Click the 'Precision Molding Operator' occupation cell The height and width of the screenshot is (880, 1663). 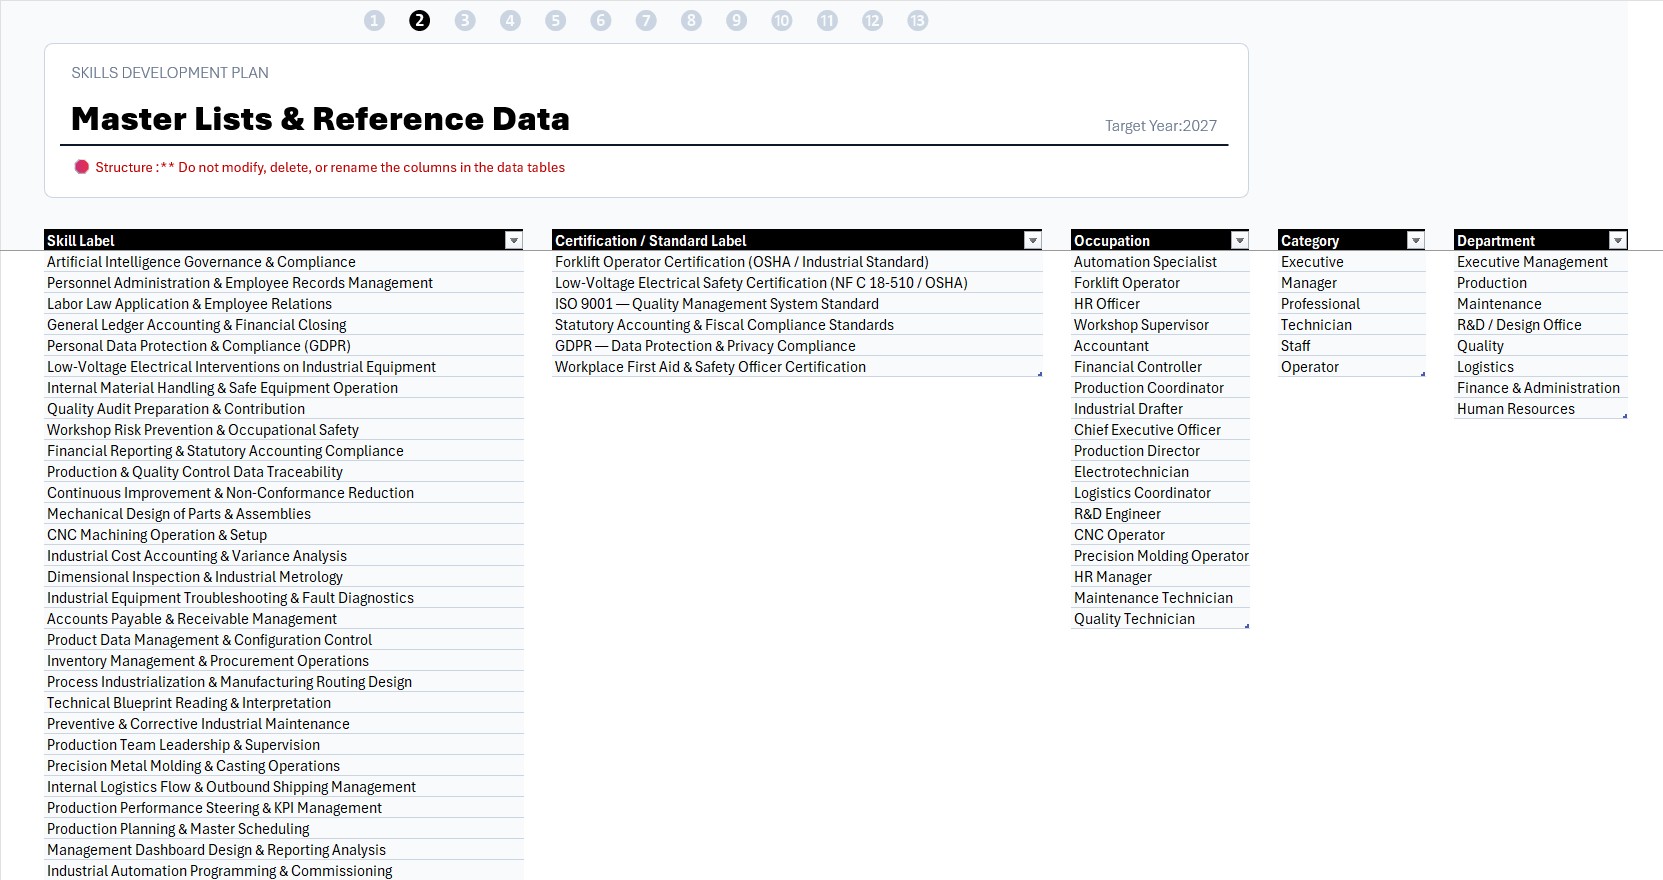(x=1160, y=556)
